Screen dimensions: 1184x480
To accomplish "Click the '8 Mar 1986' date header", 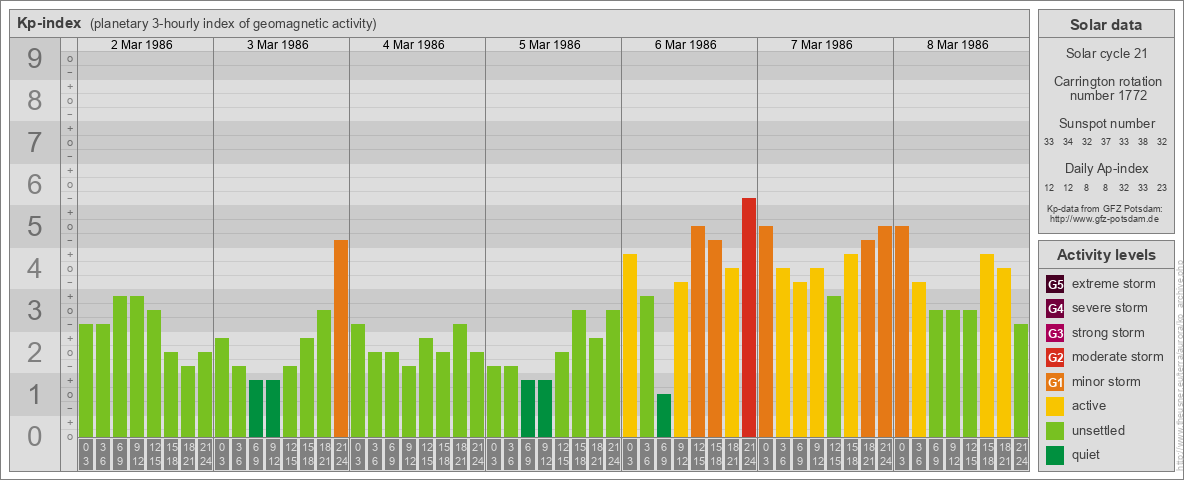I will pyautogui.click(x=957, y=45).
